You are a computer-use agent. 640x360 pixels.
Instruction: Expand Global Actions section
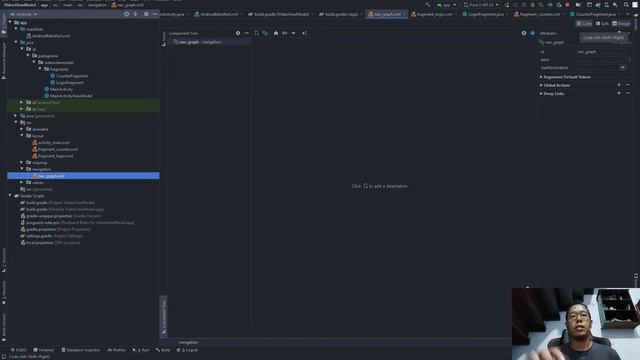pos(541,85)
